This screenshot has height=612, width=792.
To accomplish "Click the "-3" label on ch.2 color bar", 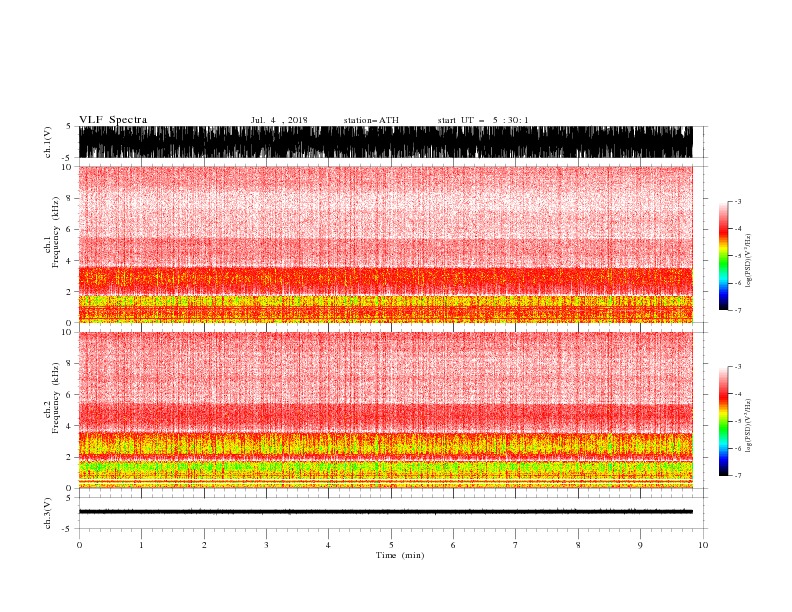I will coord(738,367).
